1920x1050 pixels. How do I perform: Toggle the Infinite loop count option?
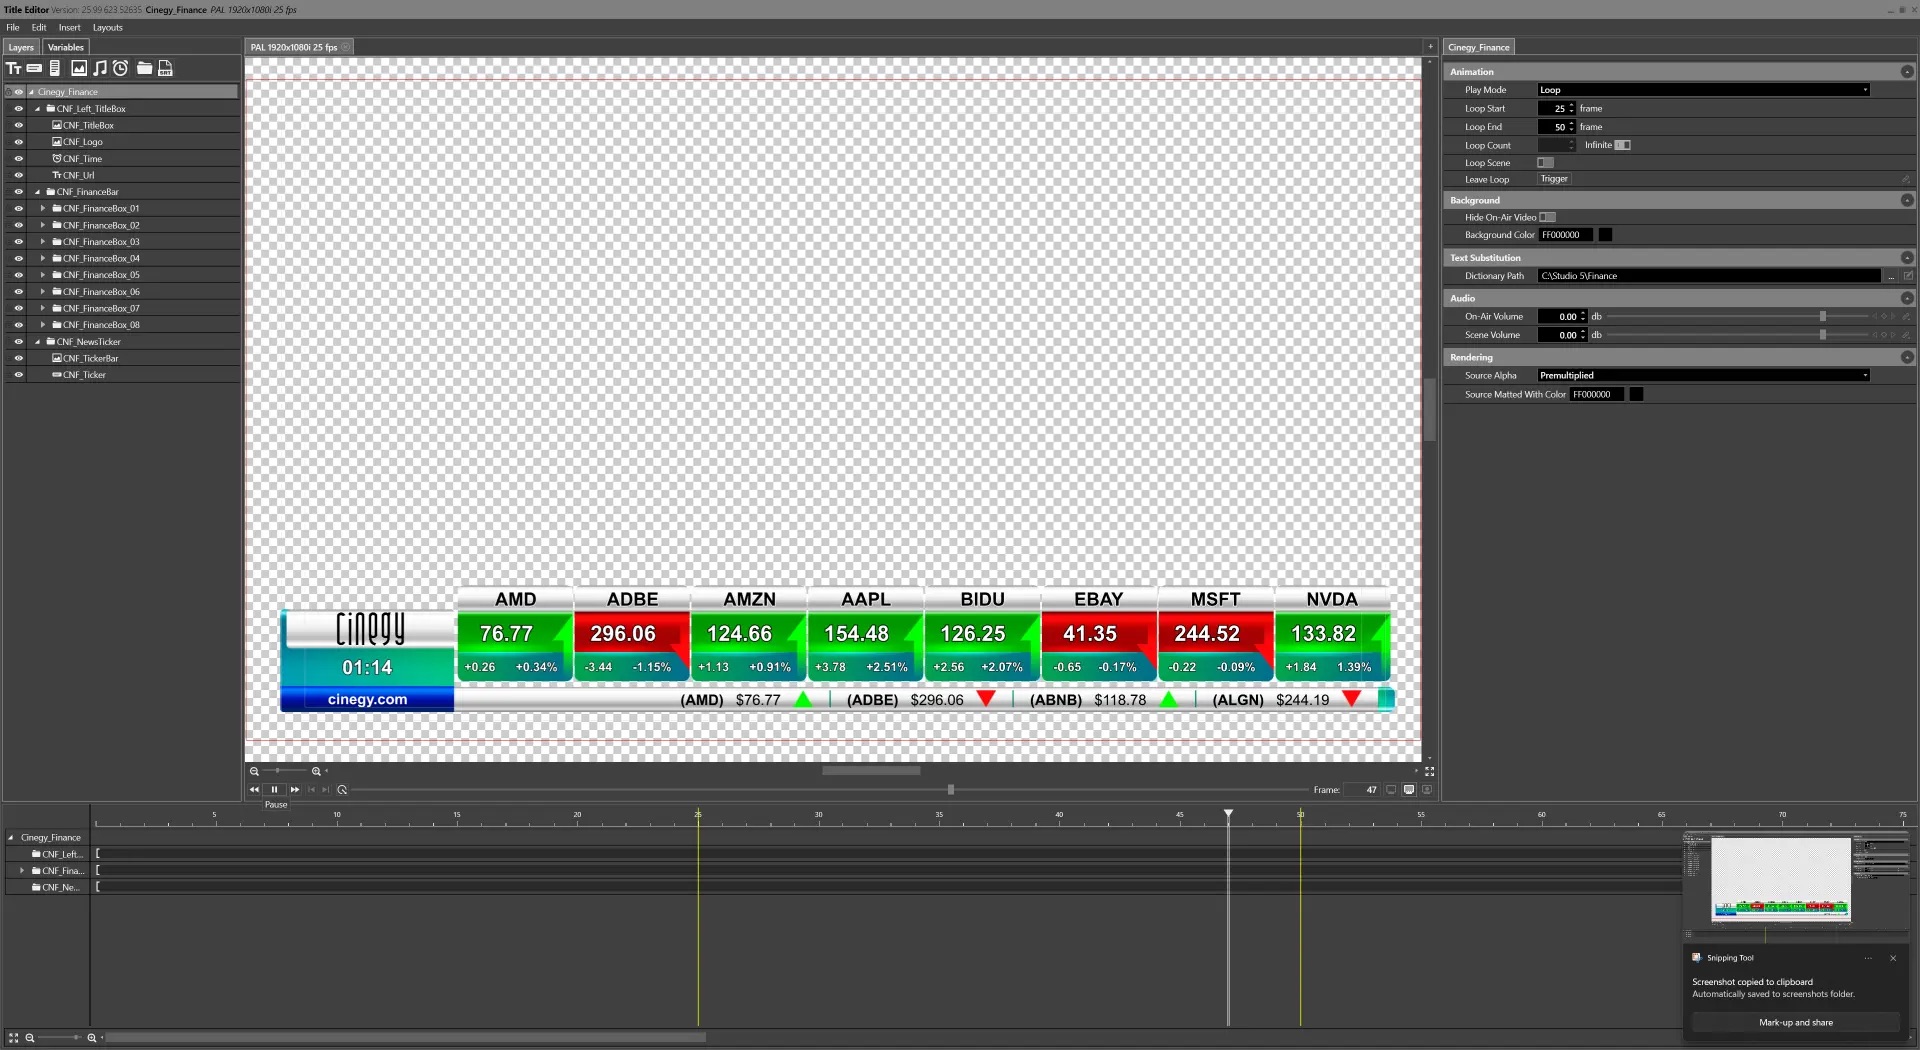click(x=1622, y=145)
